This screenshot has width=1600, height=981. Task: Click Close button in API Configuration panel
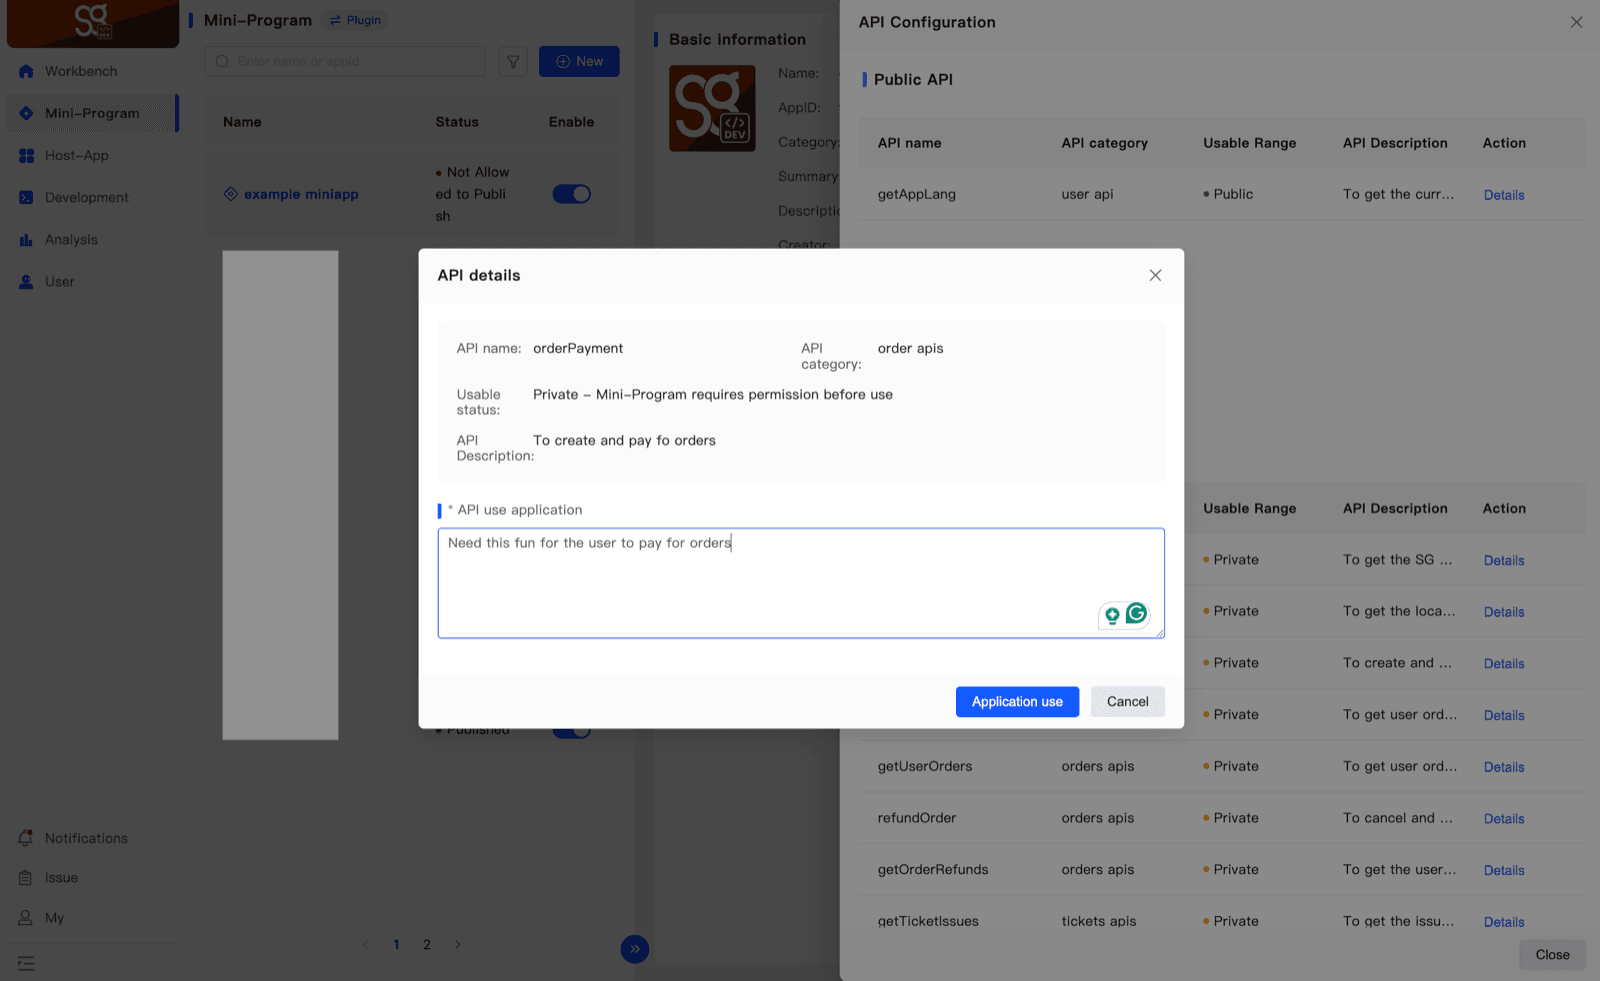coord(1552,955)
